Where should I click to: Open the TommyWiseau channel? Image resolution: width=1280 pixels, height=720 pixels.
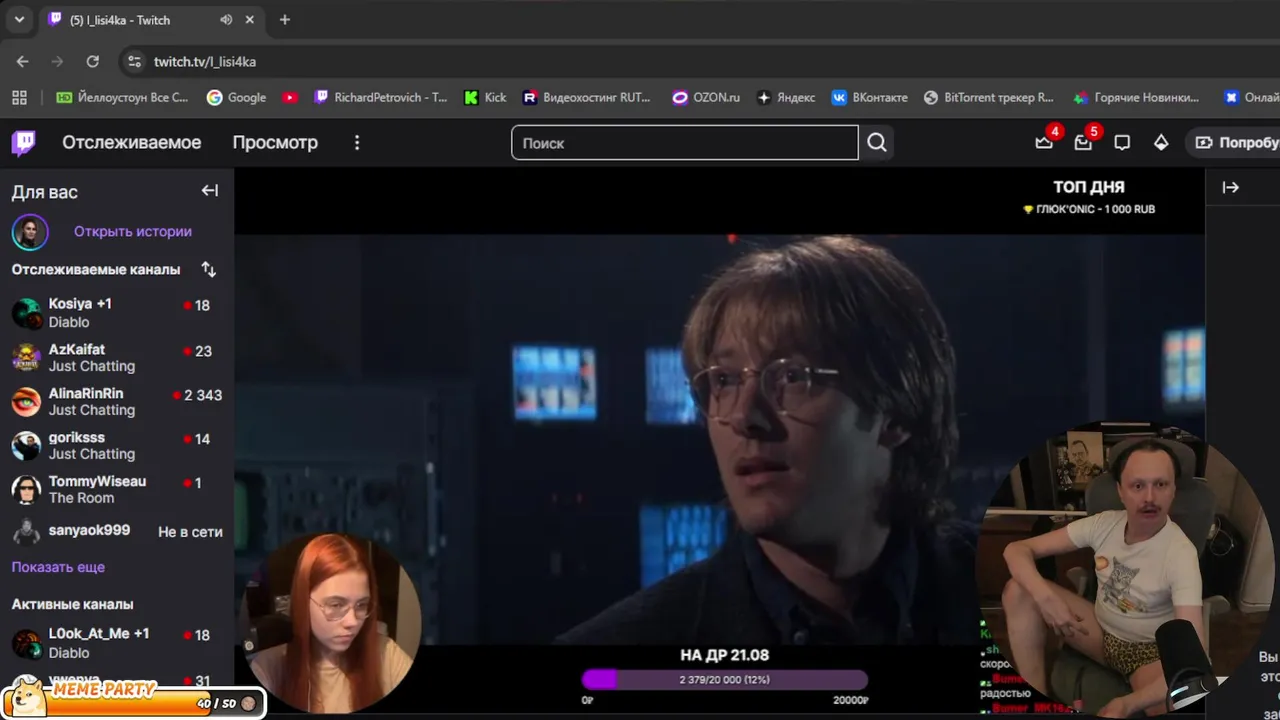[117, 489]
